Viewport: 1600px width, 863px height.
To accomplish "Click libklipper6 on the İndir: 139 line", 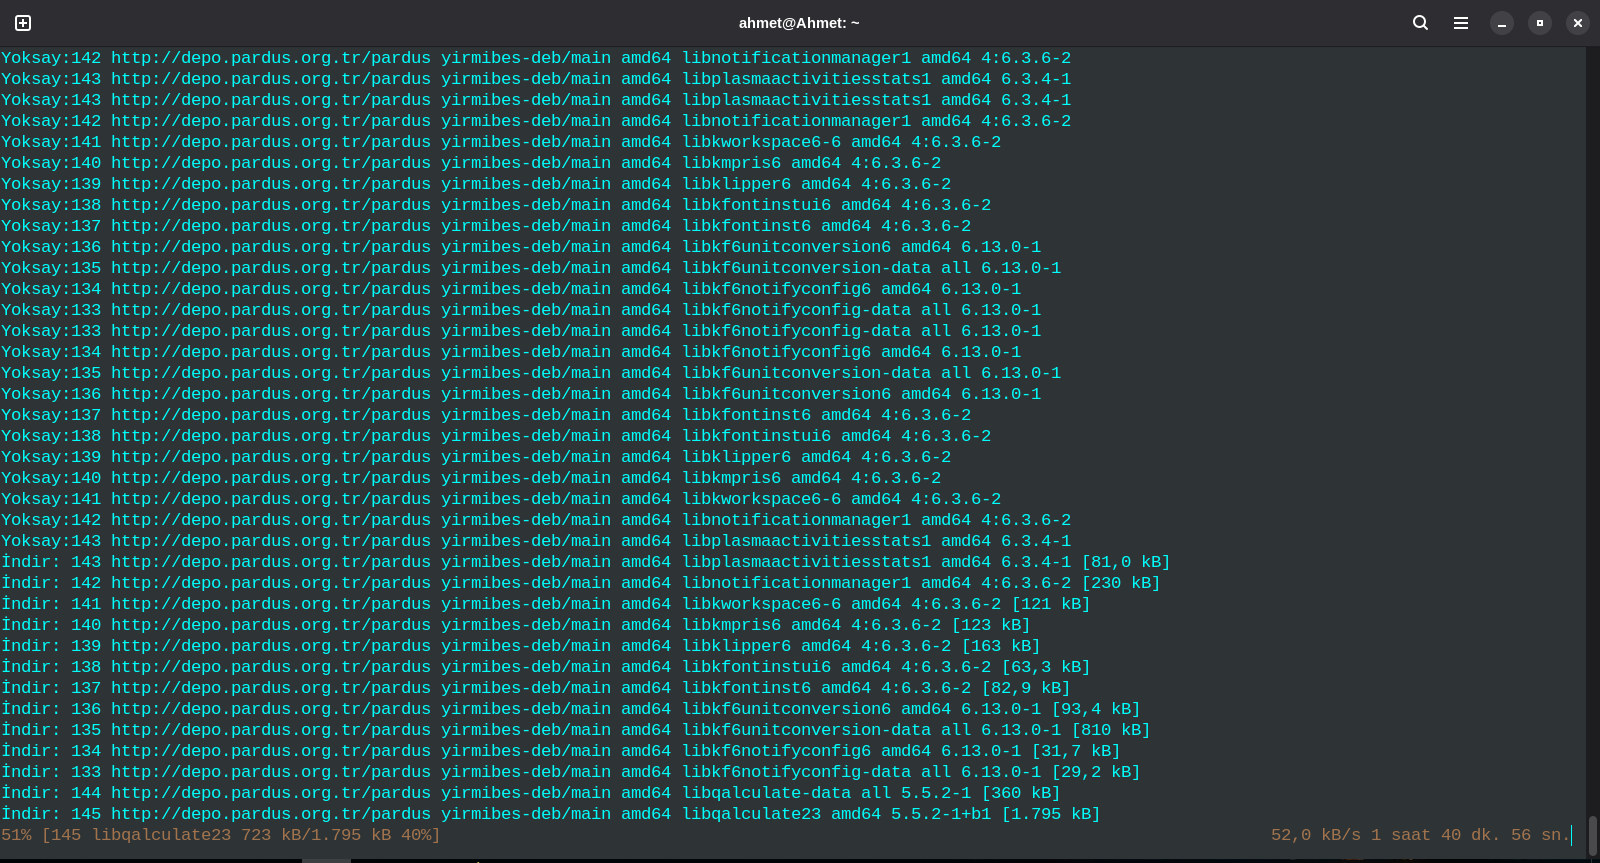I will pyautogui.click(x=736, y=646).
